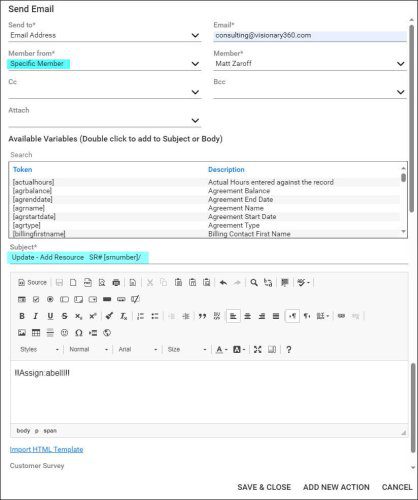
Task: Toggle Bold formatting
Action: 22,316
